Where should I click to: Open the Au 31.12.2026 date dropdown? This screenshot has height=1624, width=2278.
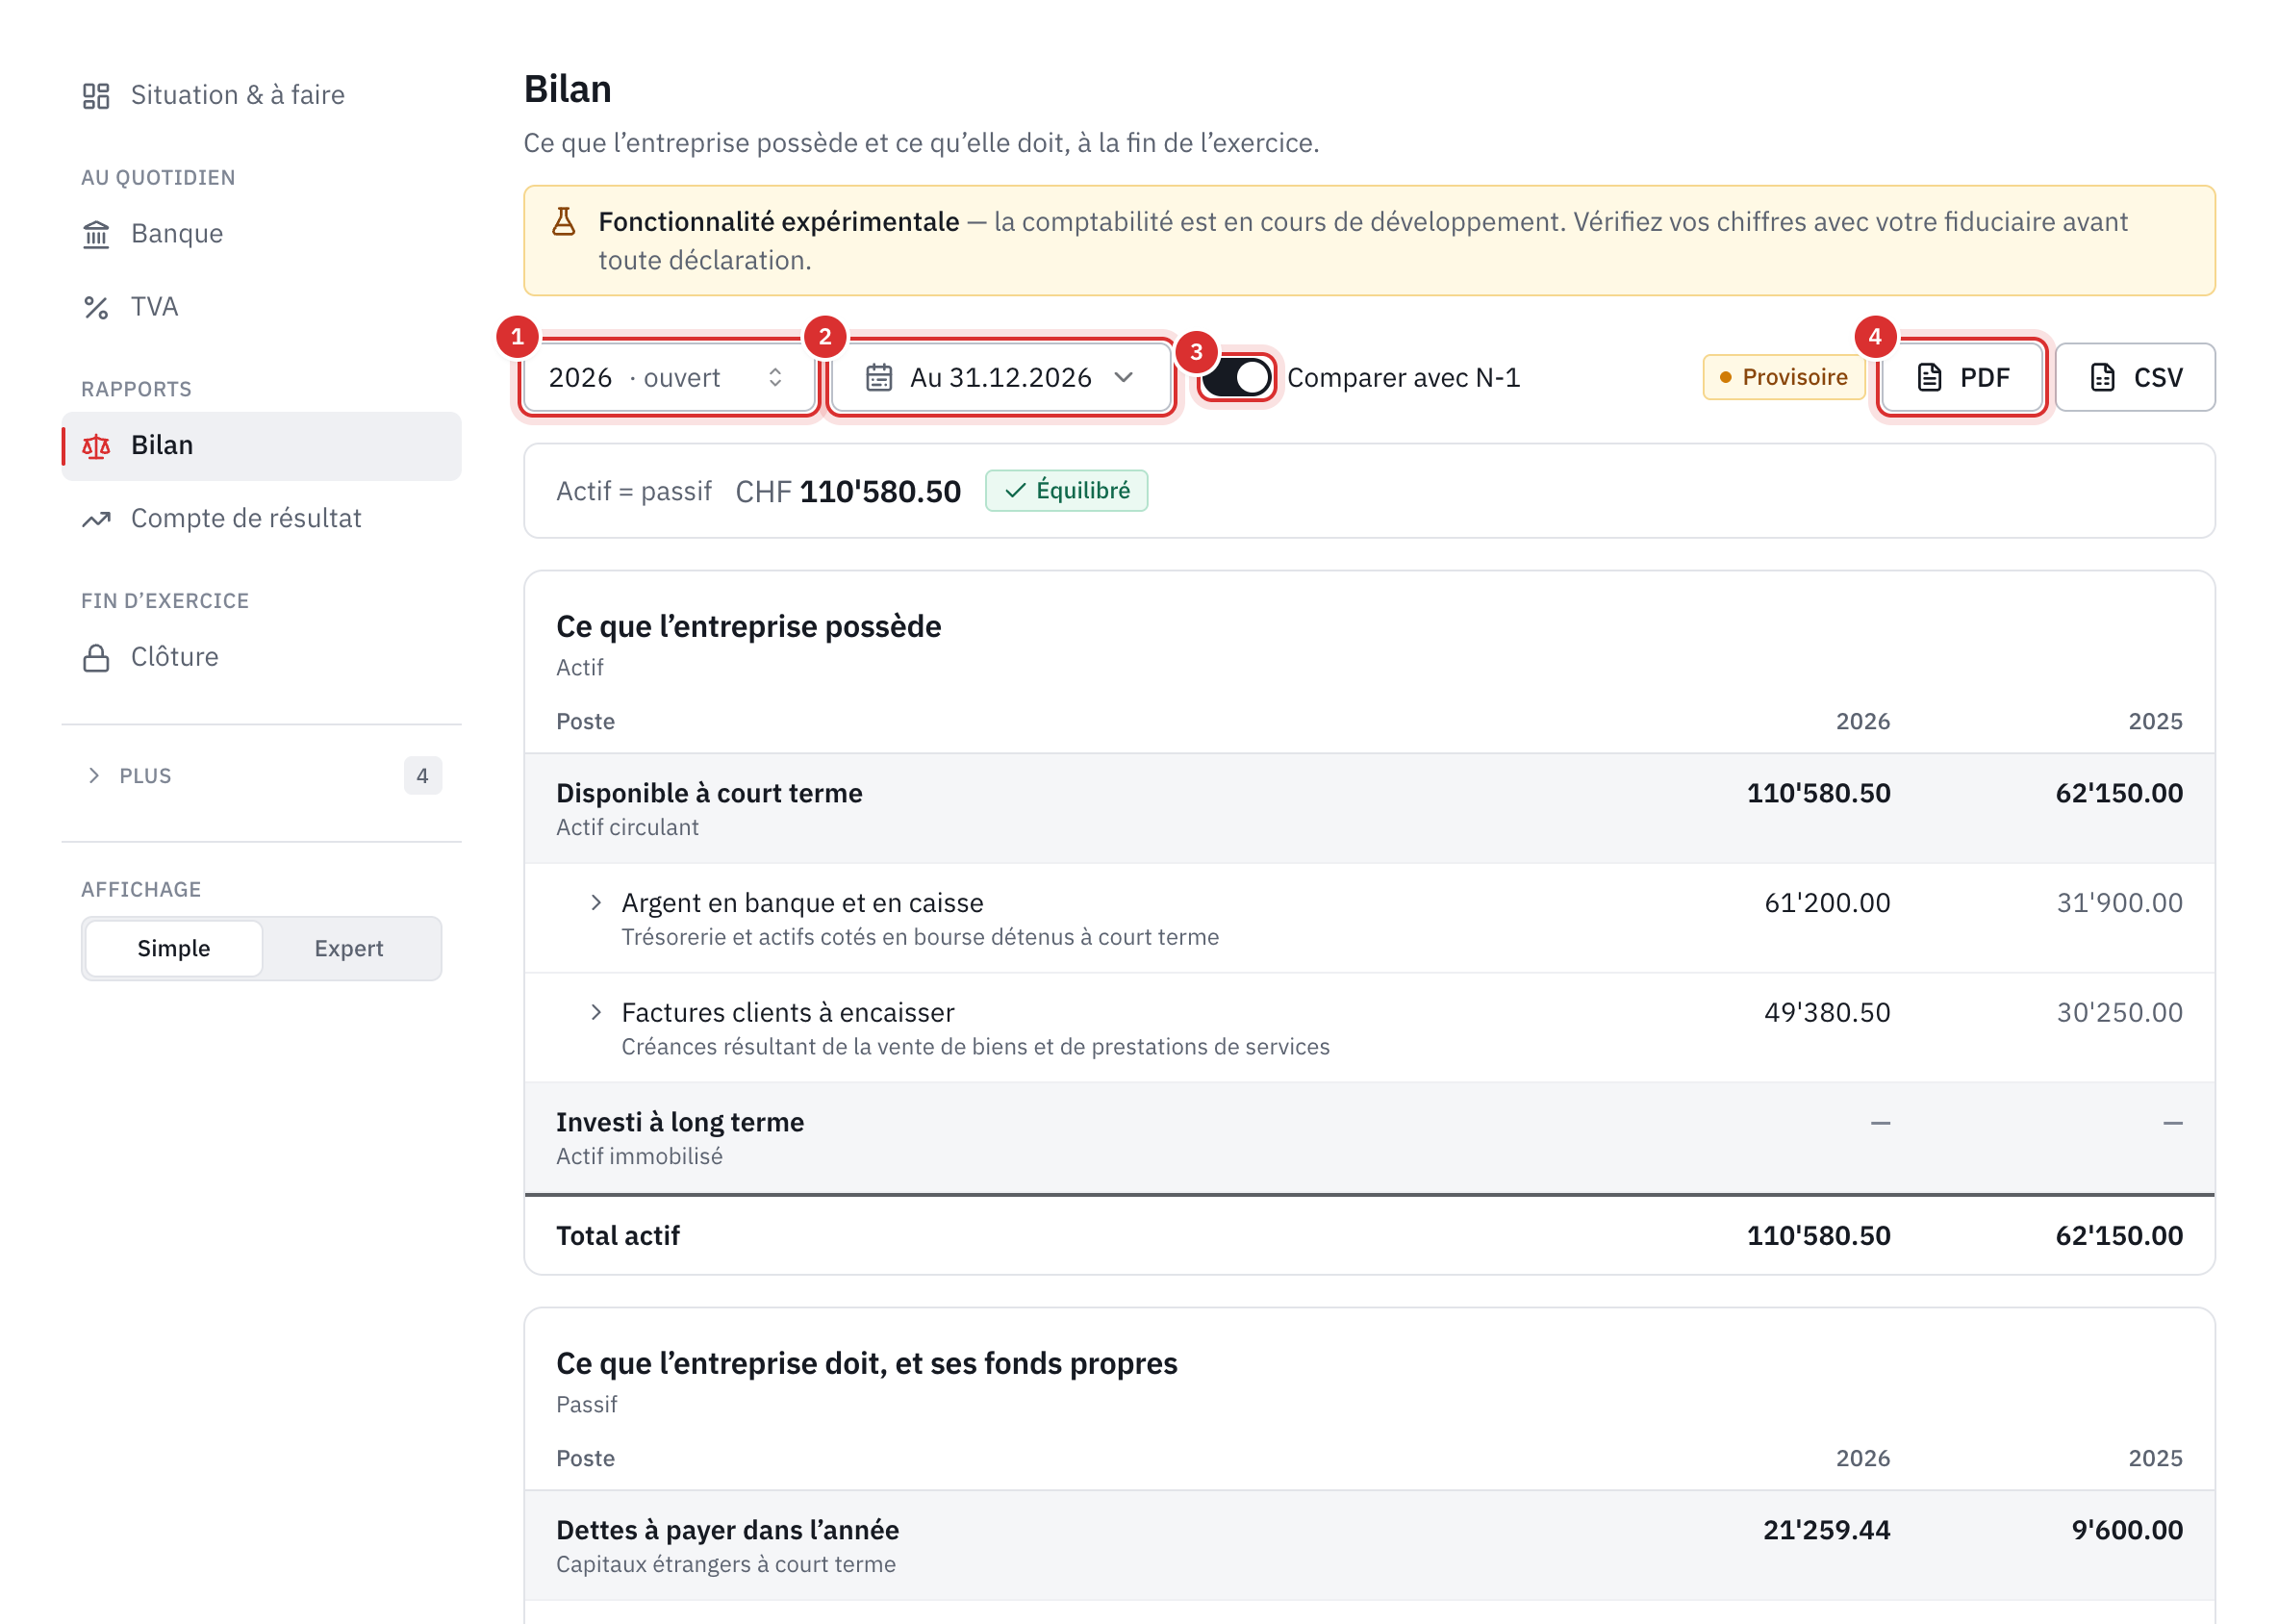point(1001,378)
